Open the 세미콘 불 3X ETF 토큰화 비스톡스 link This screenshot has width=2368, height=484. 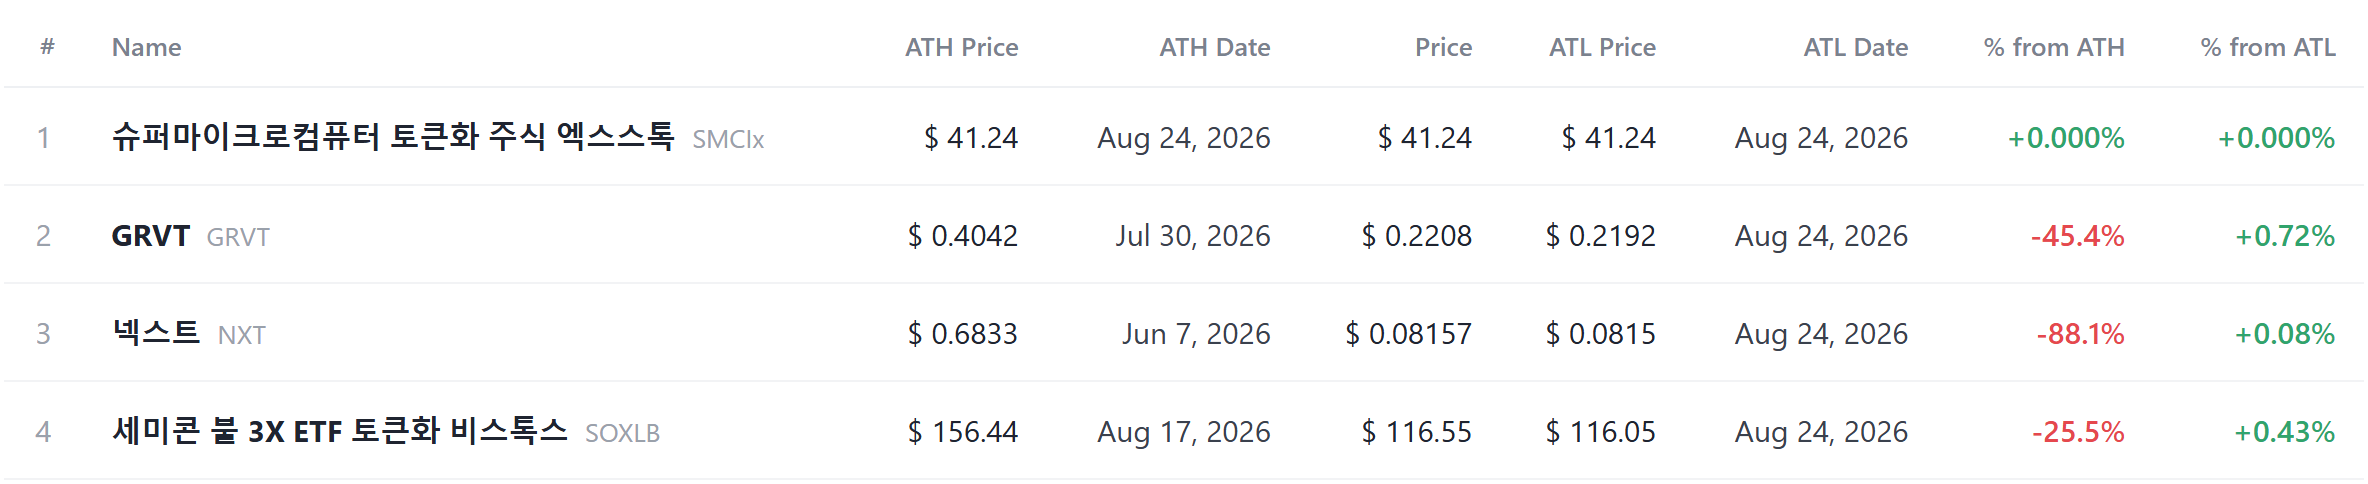tap(340, 431)
